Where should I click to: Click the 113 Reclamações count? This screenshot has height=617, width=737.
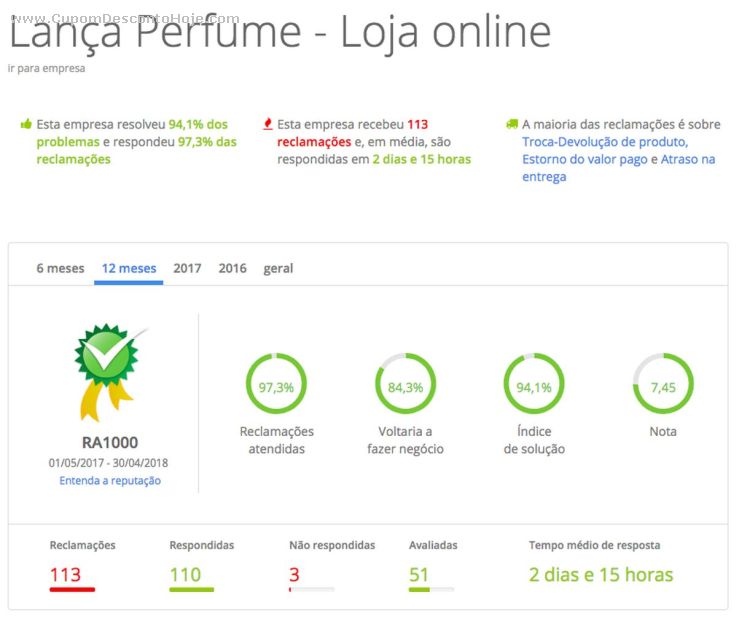point(65,575)
